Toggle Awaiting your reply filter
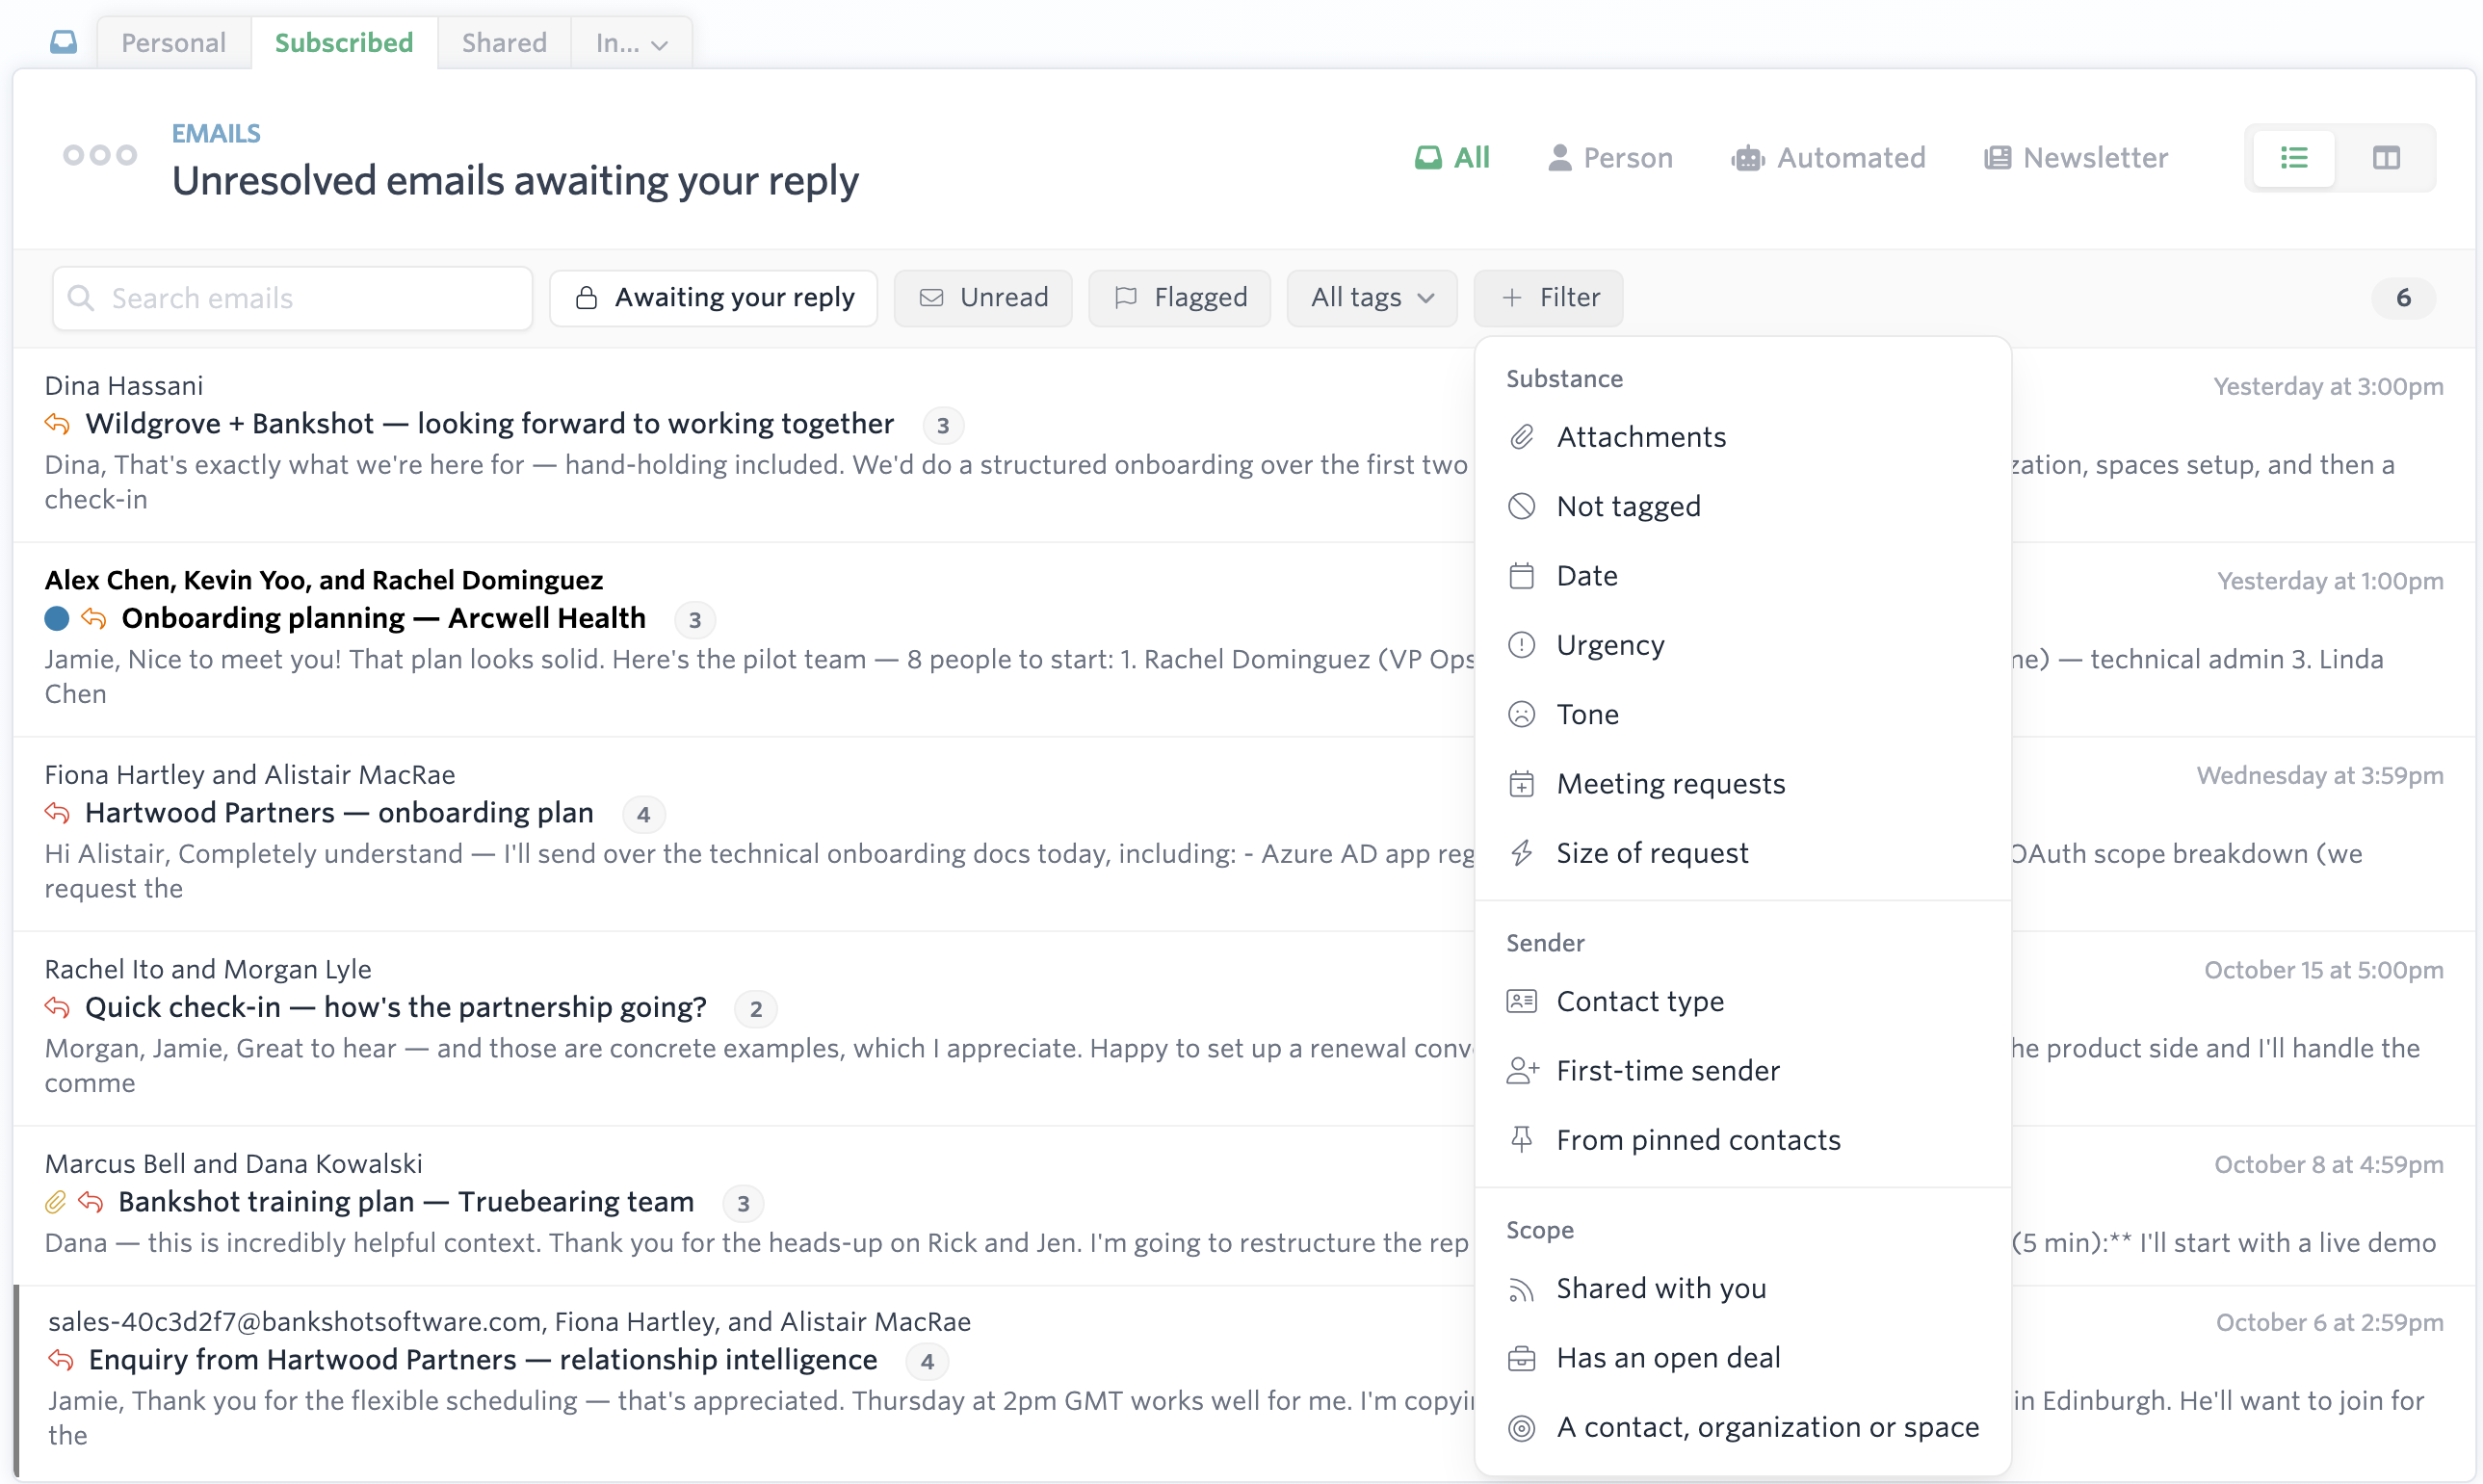2483x1484 pixels. click(x=714, y=298)
